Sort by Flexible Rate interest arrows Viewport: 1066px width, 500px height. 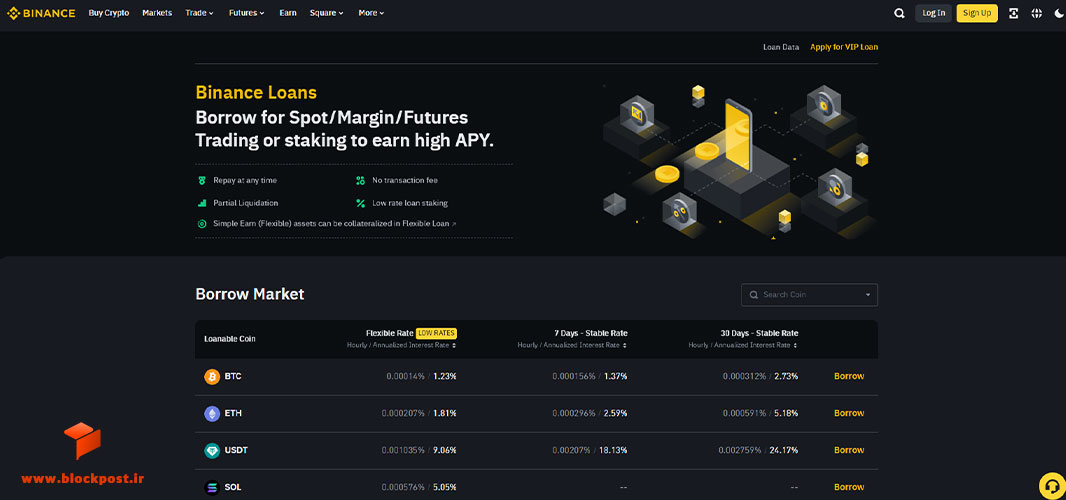[x=453, y=346]
